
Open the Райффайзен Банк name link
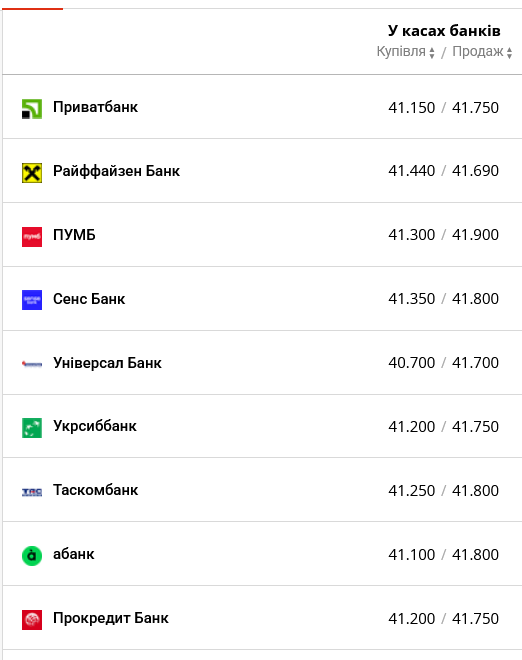click(117, 171)
